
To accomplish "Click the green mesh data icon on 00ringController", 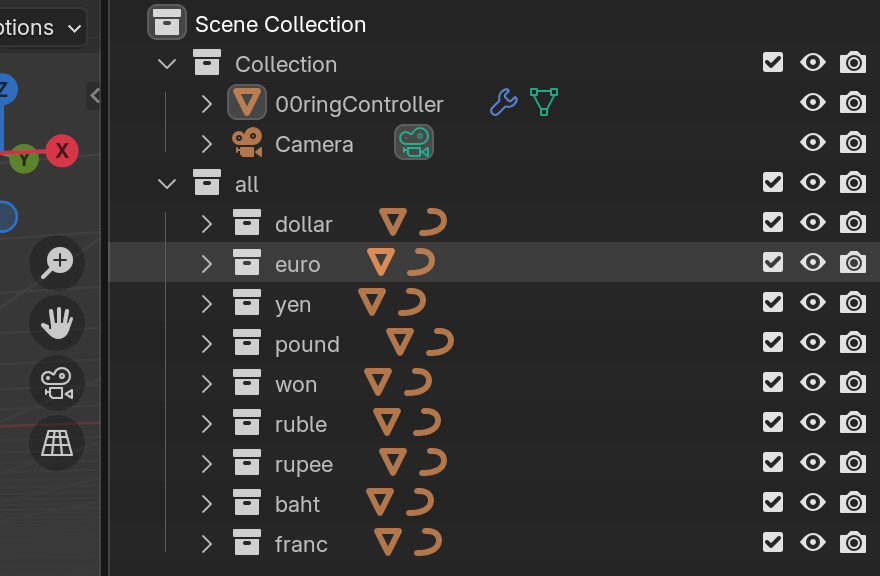I will click(543, 102).
